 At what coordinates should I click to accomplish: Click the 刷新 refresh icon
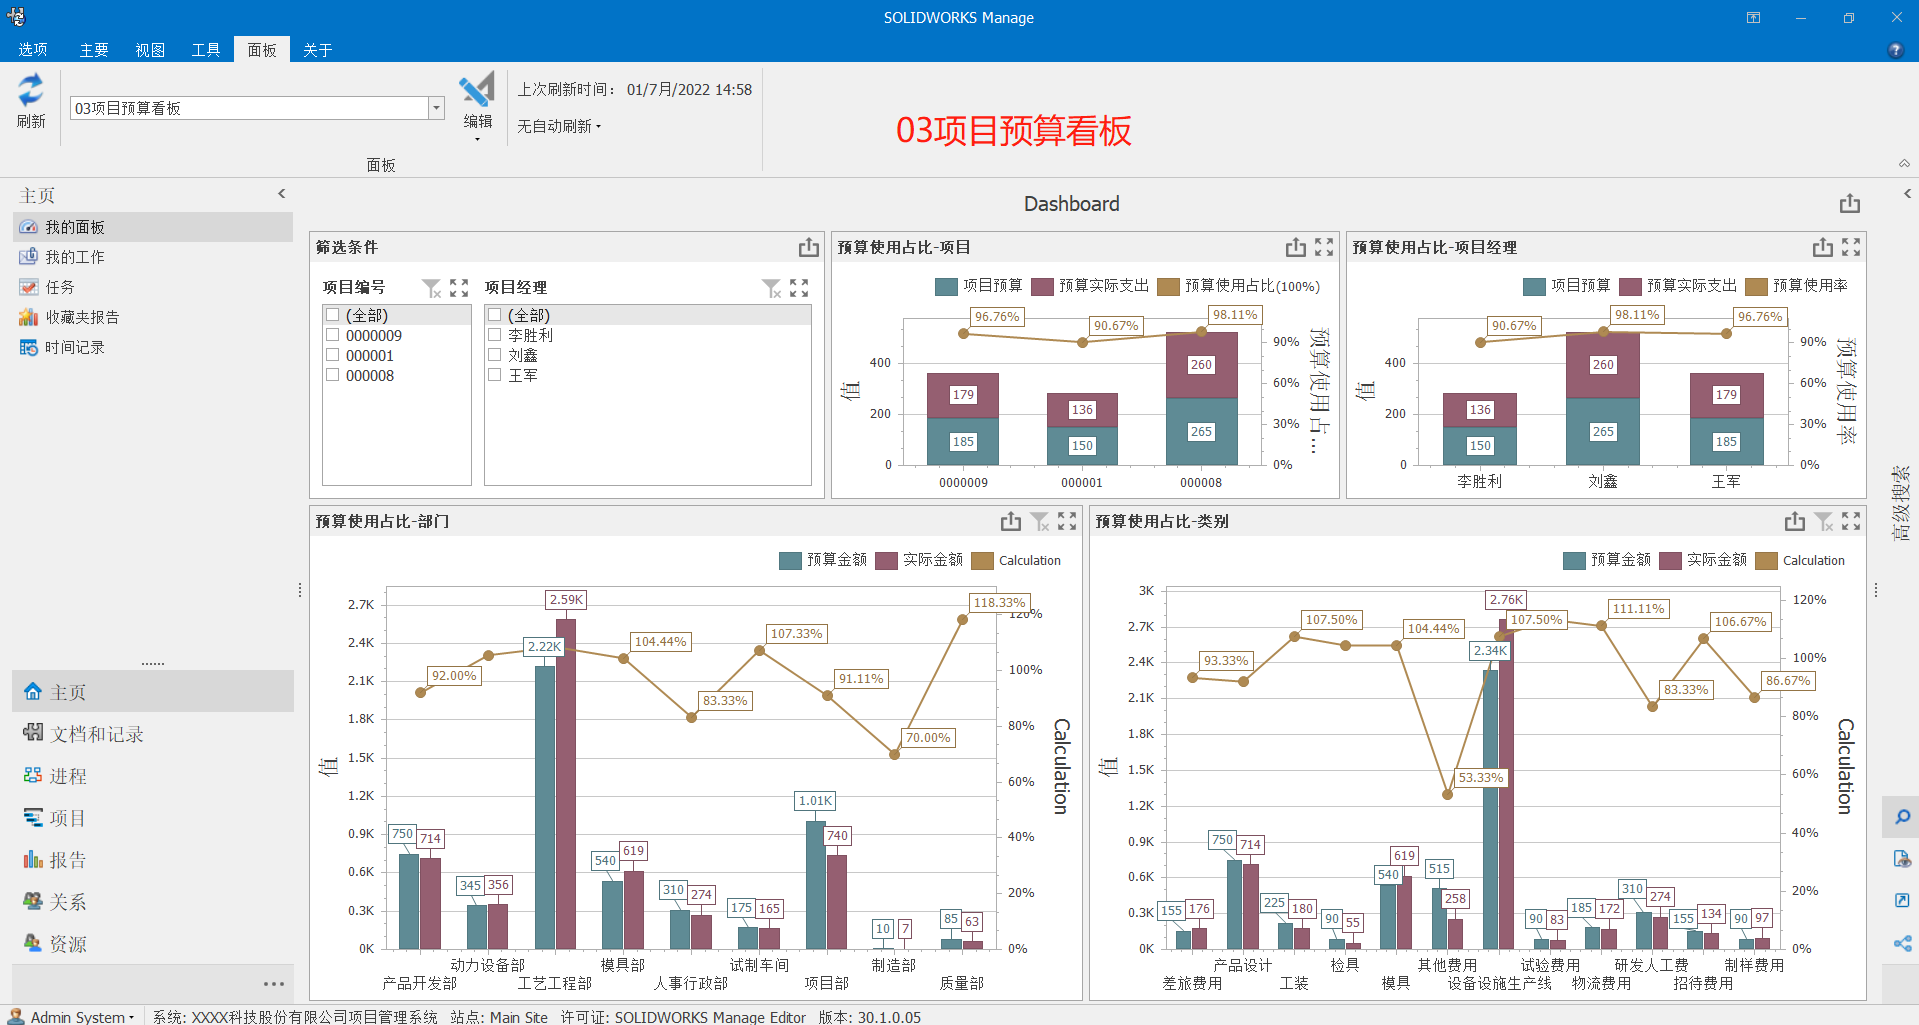pos(31,91)
